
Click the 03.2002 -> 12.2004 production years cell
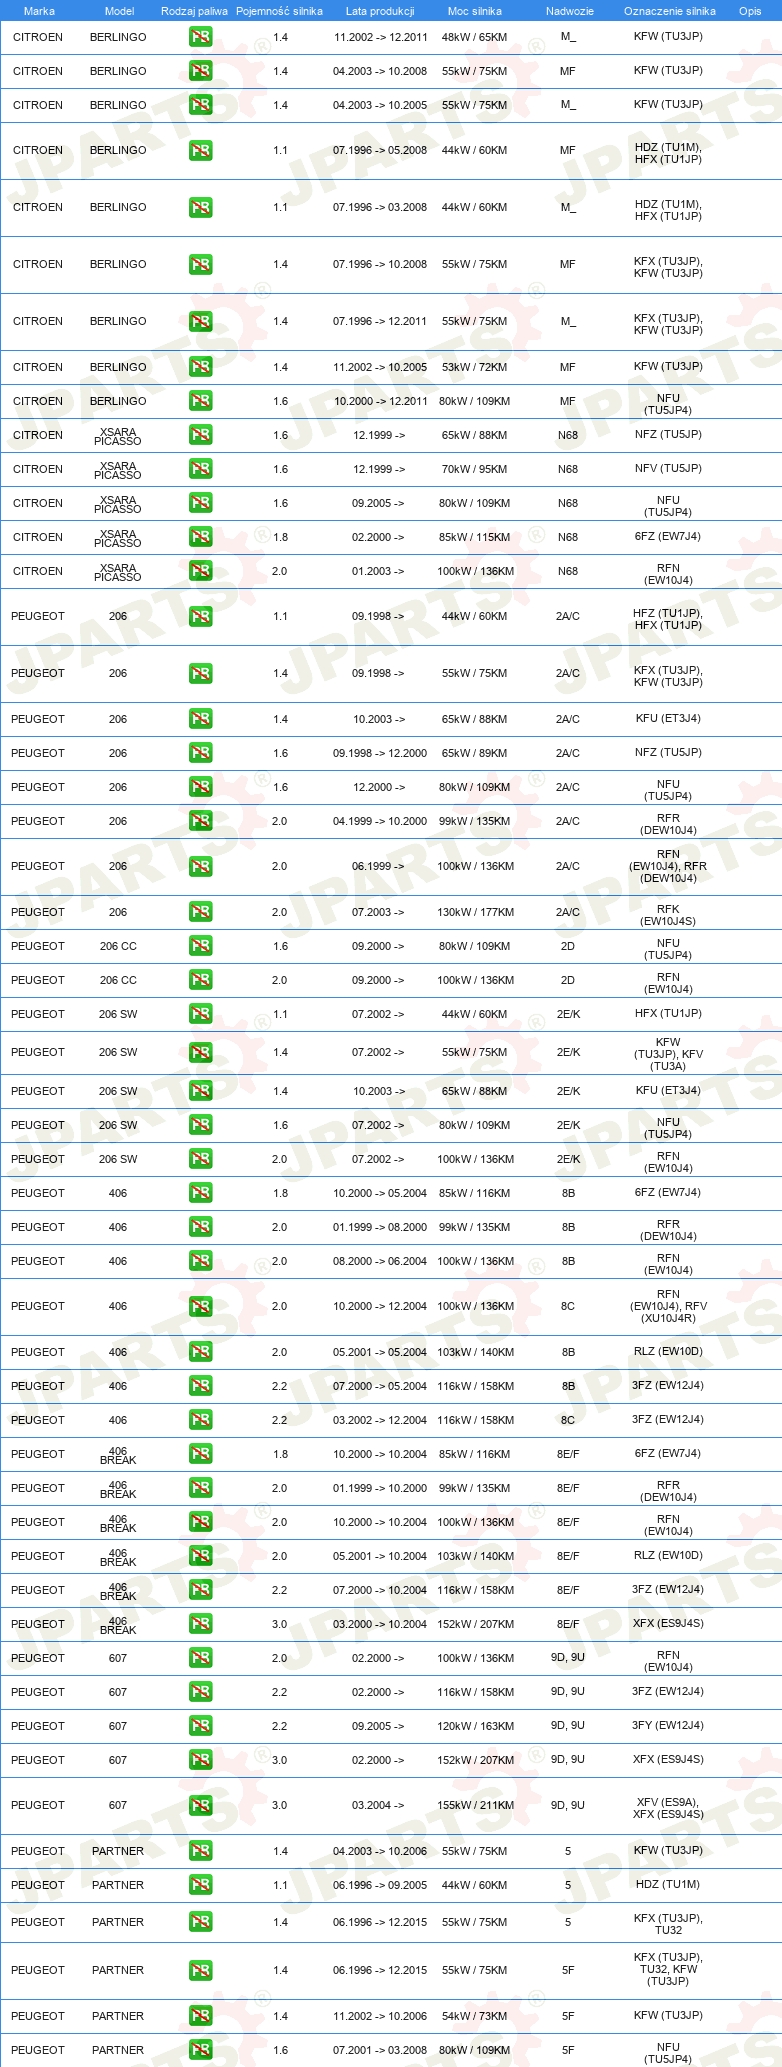(x=380, y=1420)
